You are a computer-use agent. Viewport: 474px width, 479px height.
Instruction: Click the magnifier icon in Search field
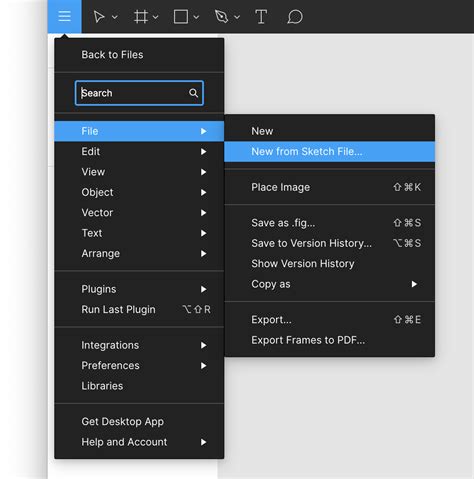coord(193,93)
